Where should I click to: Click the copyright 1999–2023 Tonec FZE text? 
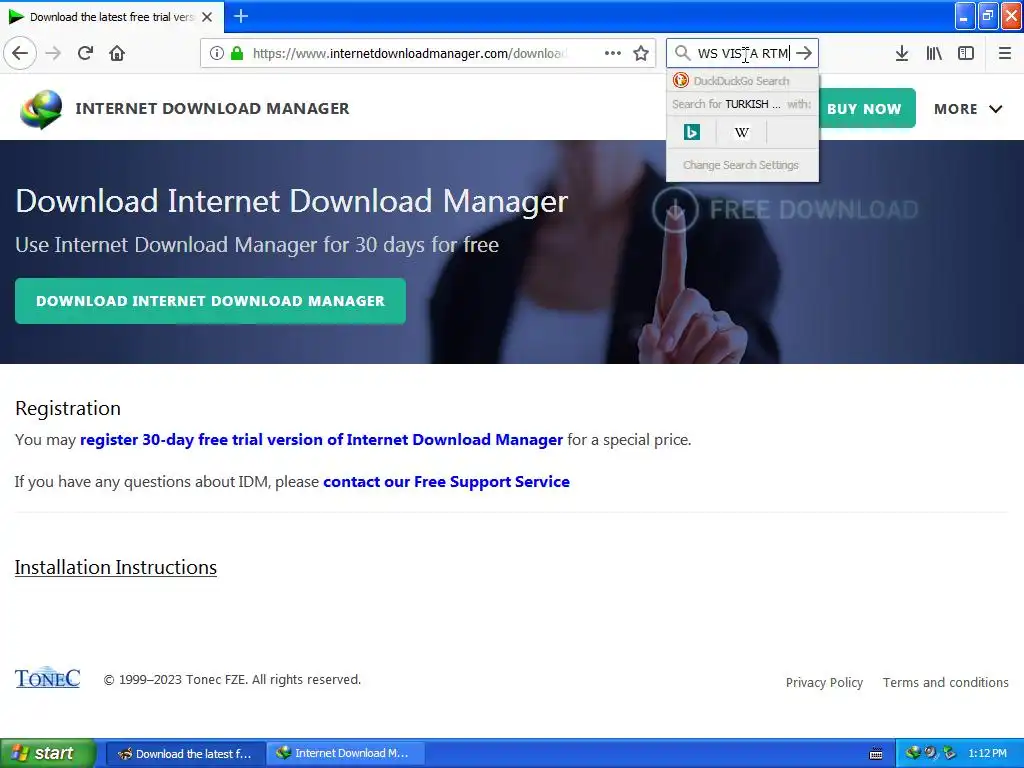pyautogui.click(x=232, y=680)
